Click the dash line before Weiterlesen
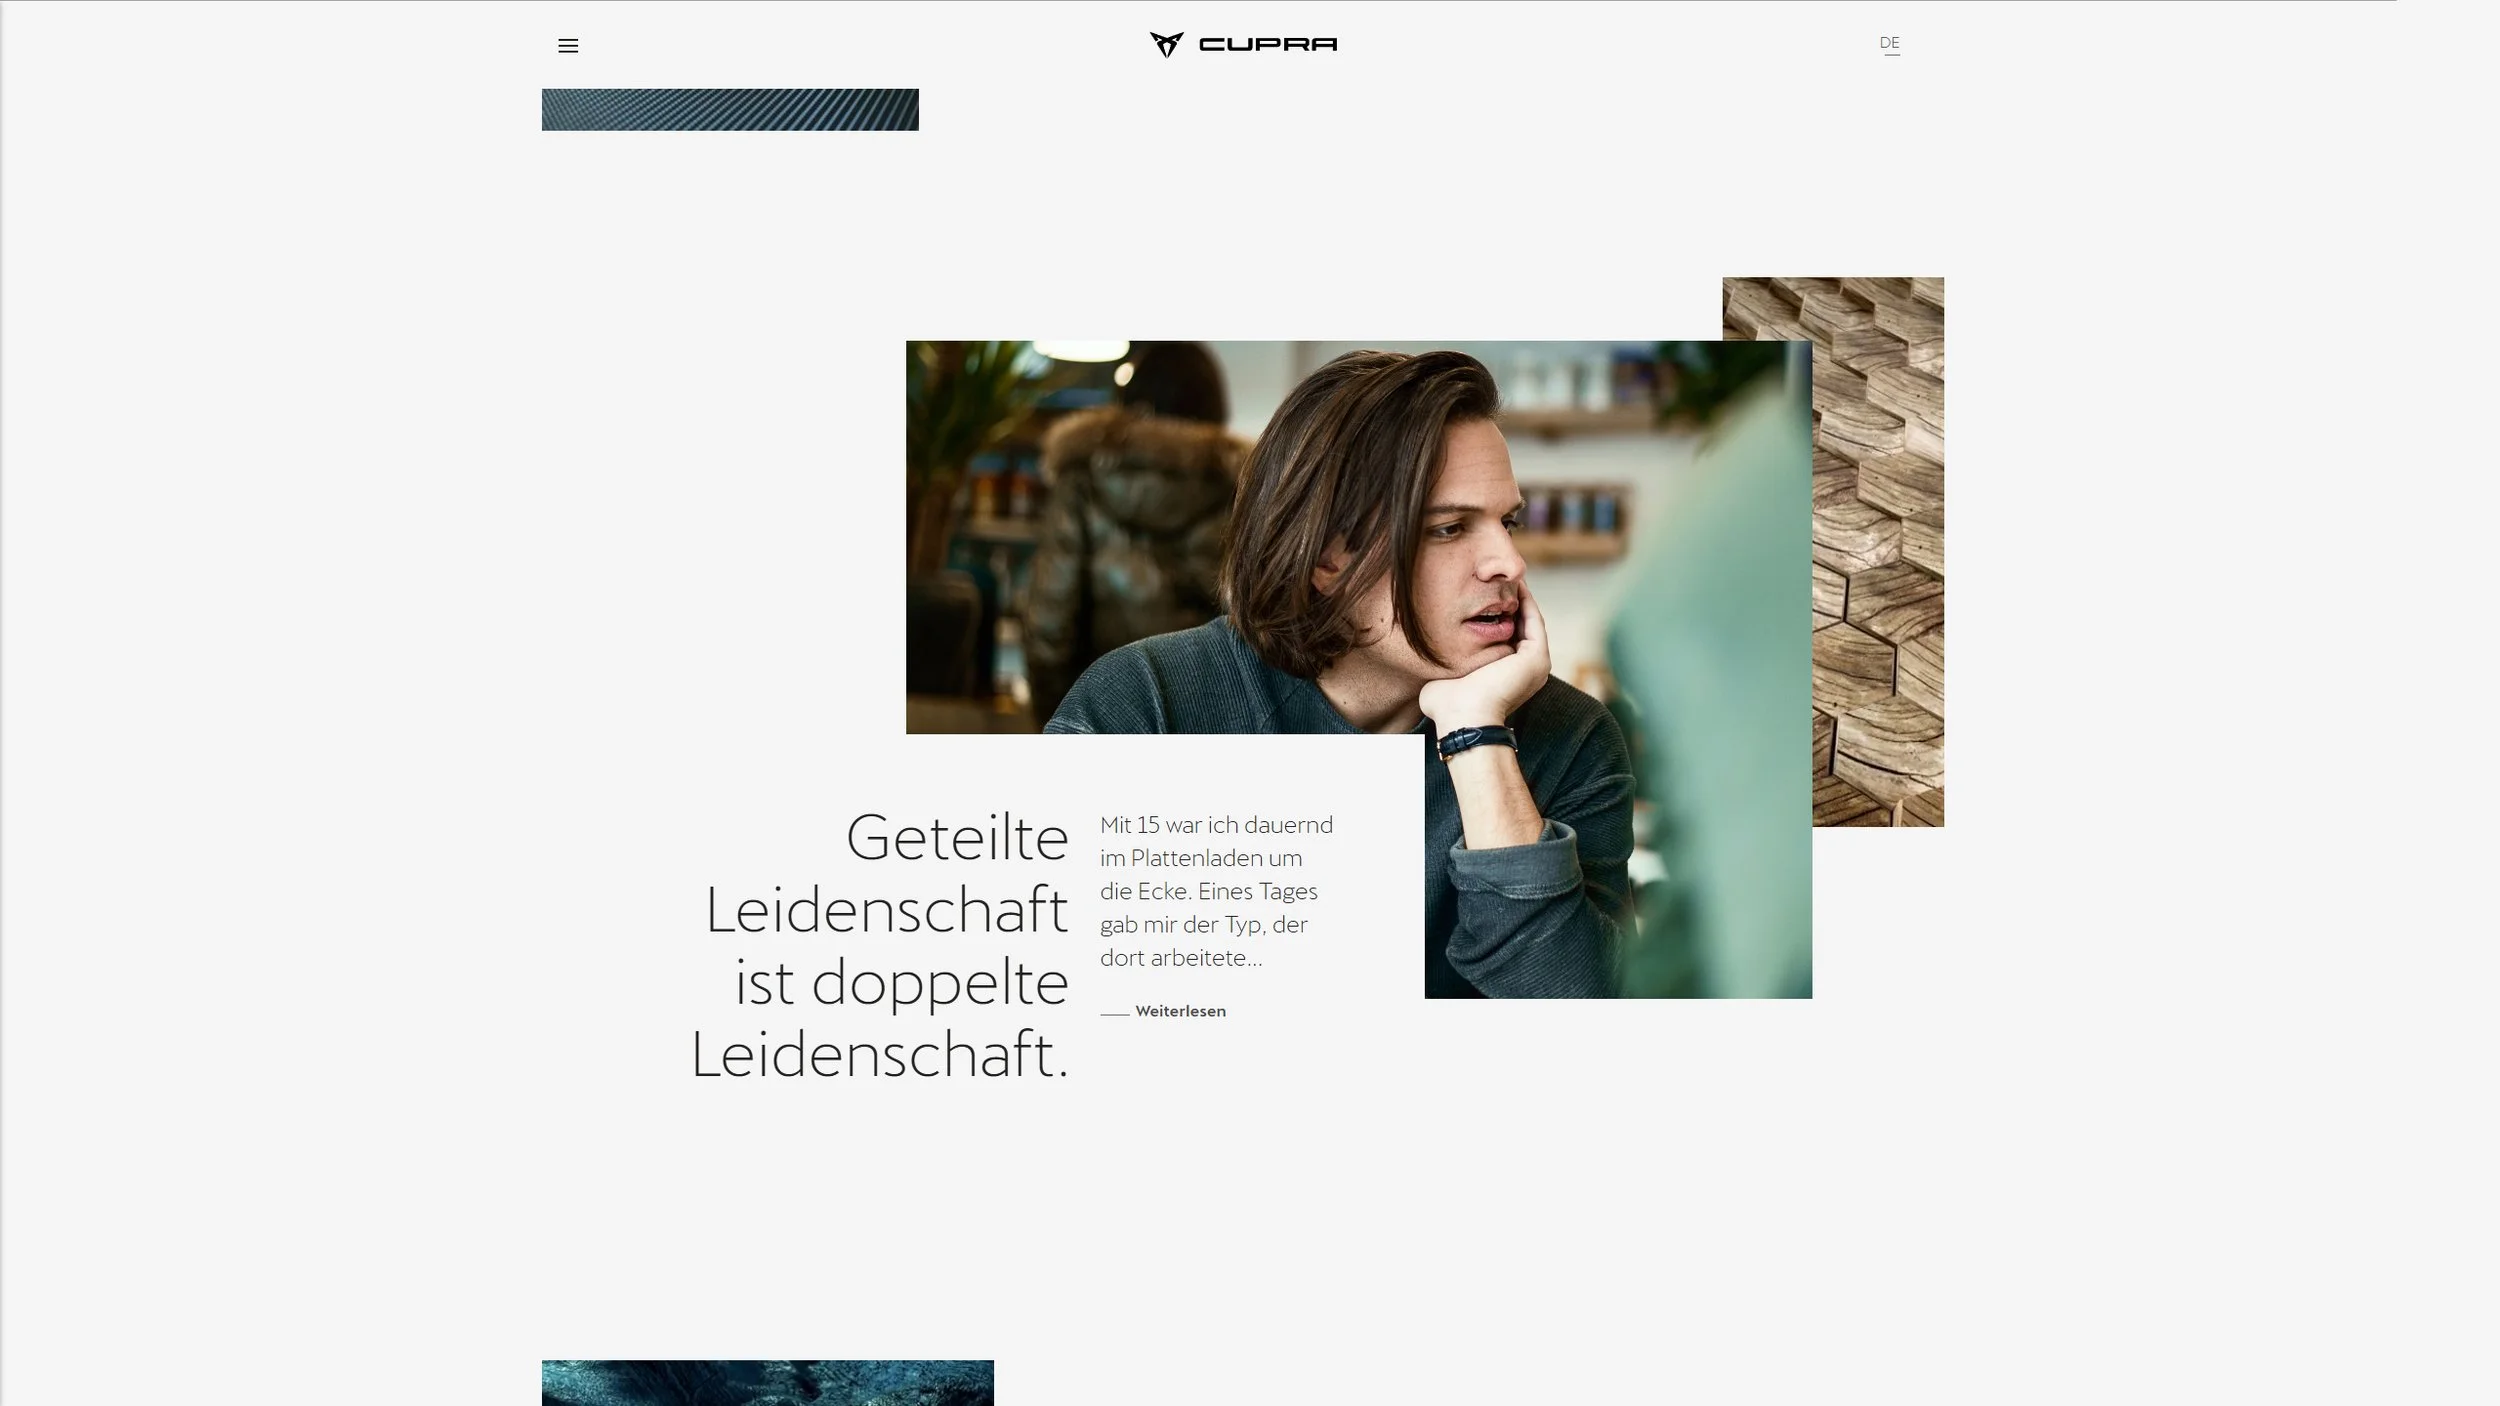The image size is (2500, 1406). [1114, 1013]
